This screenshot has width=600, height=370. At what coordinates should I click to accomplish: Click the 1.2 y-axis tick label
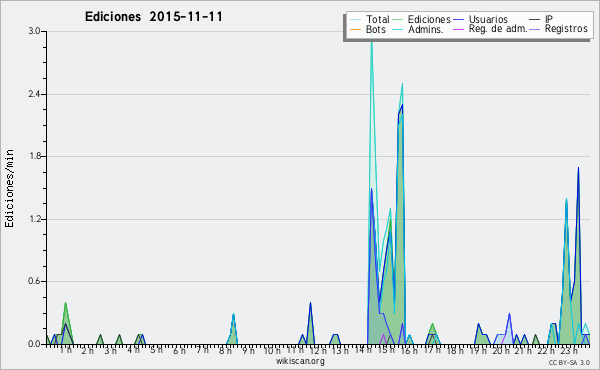35,219
